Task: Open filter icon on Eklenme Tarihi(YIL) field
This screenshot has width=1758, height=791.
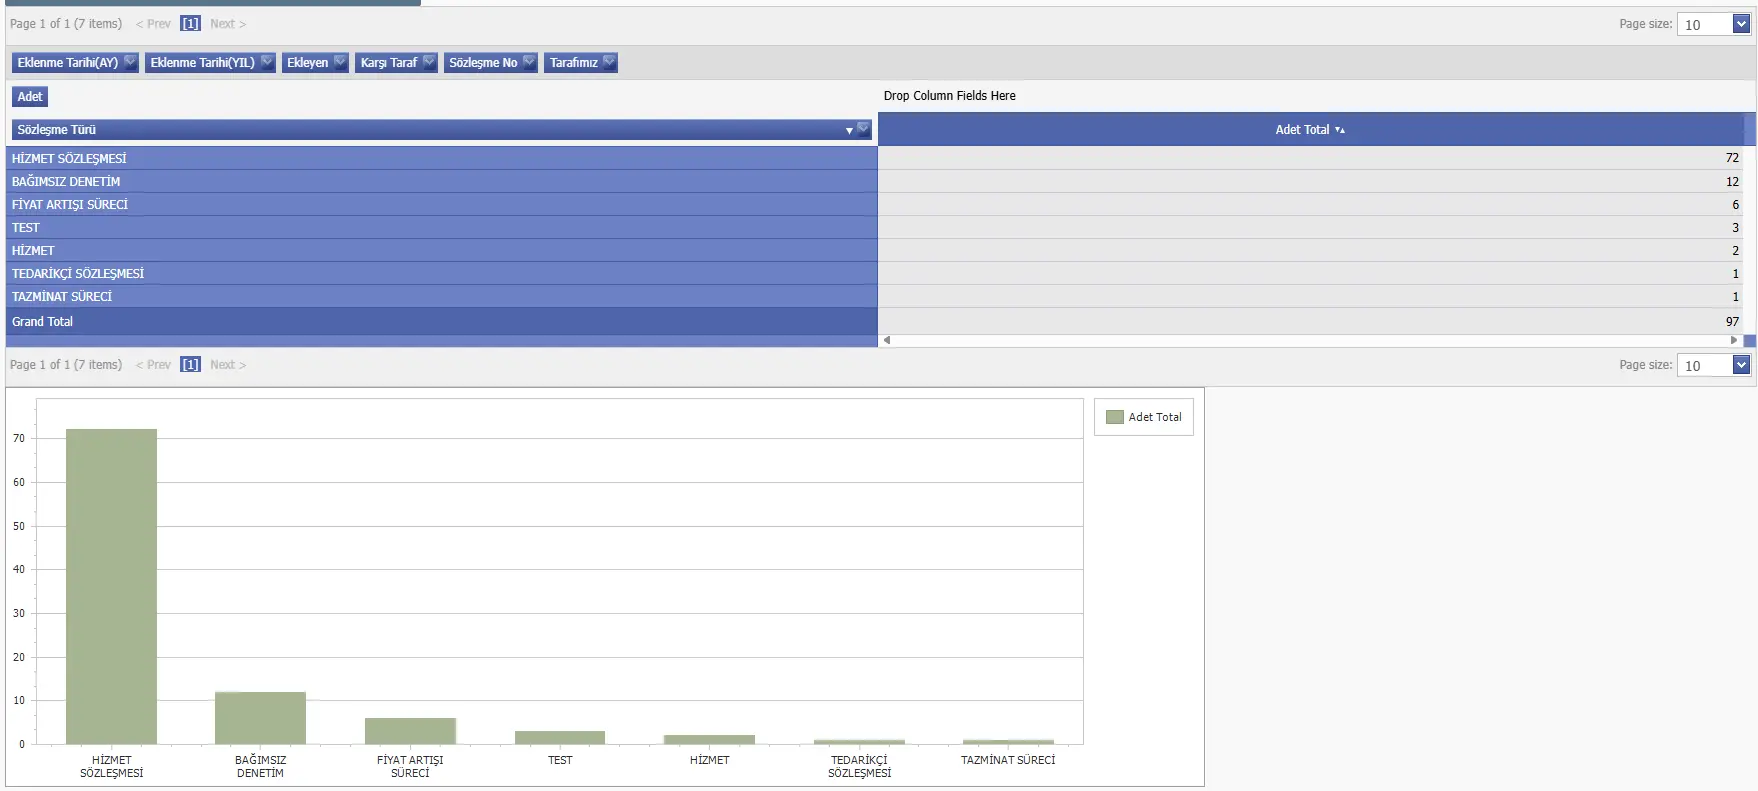Action: (267, 62)
